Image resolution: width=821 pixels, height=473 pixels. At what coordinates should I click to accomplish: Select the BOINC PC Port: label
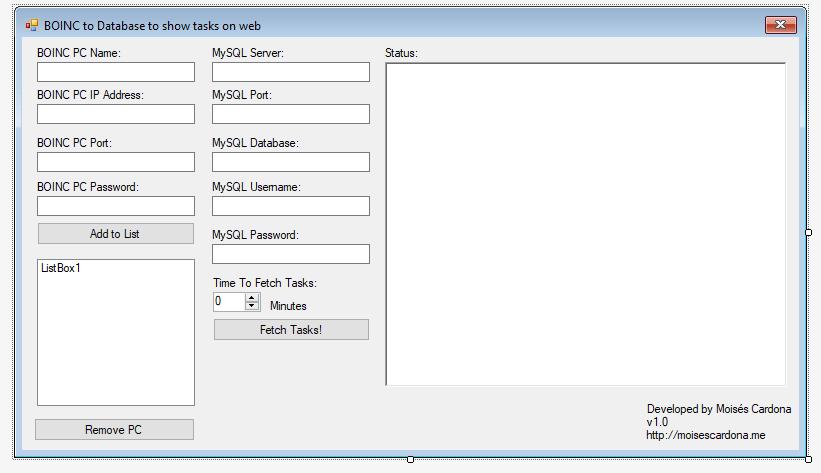pos(74,143)
